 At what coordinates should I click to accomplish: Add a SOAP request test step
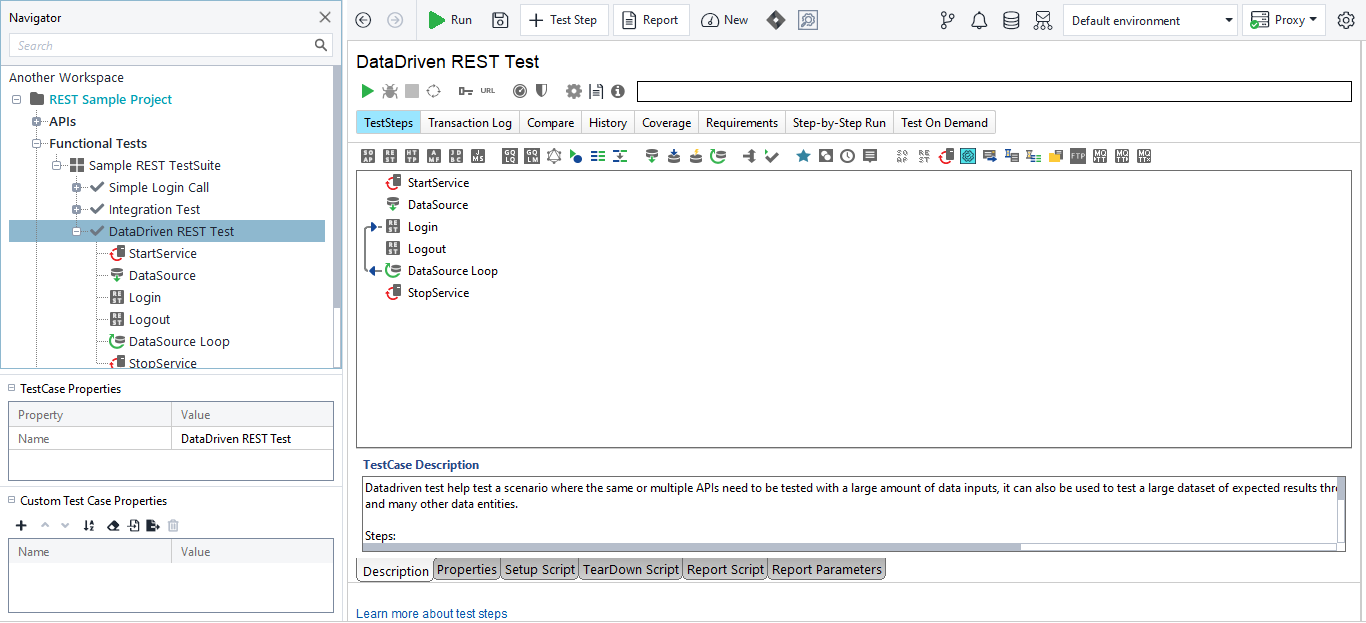click(368, 156)
